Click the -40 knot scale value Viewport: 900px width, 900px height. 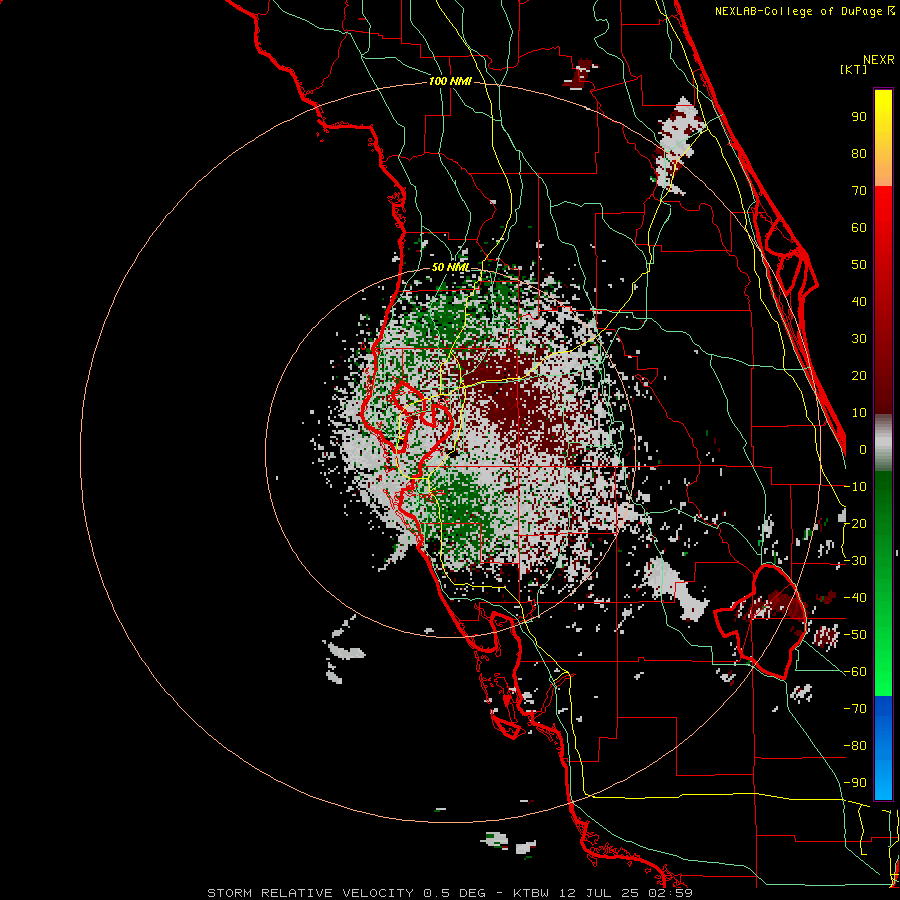(x=855, y=598)
